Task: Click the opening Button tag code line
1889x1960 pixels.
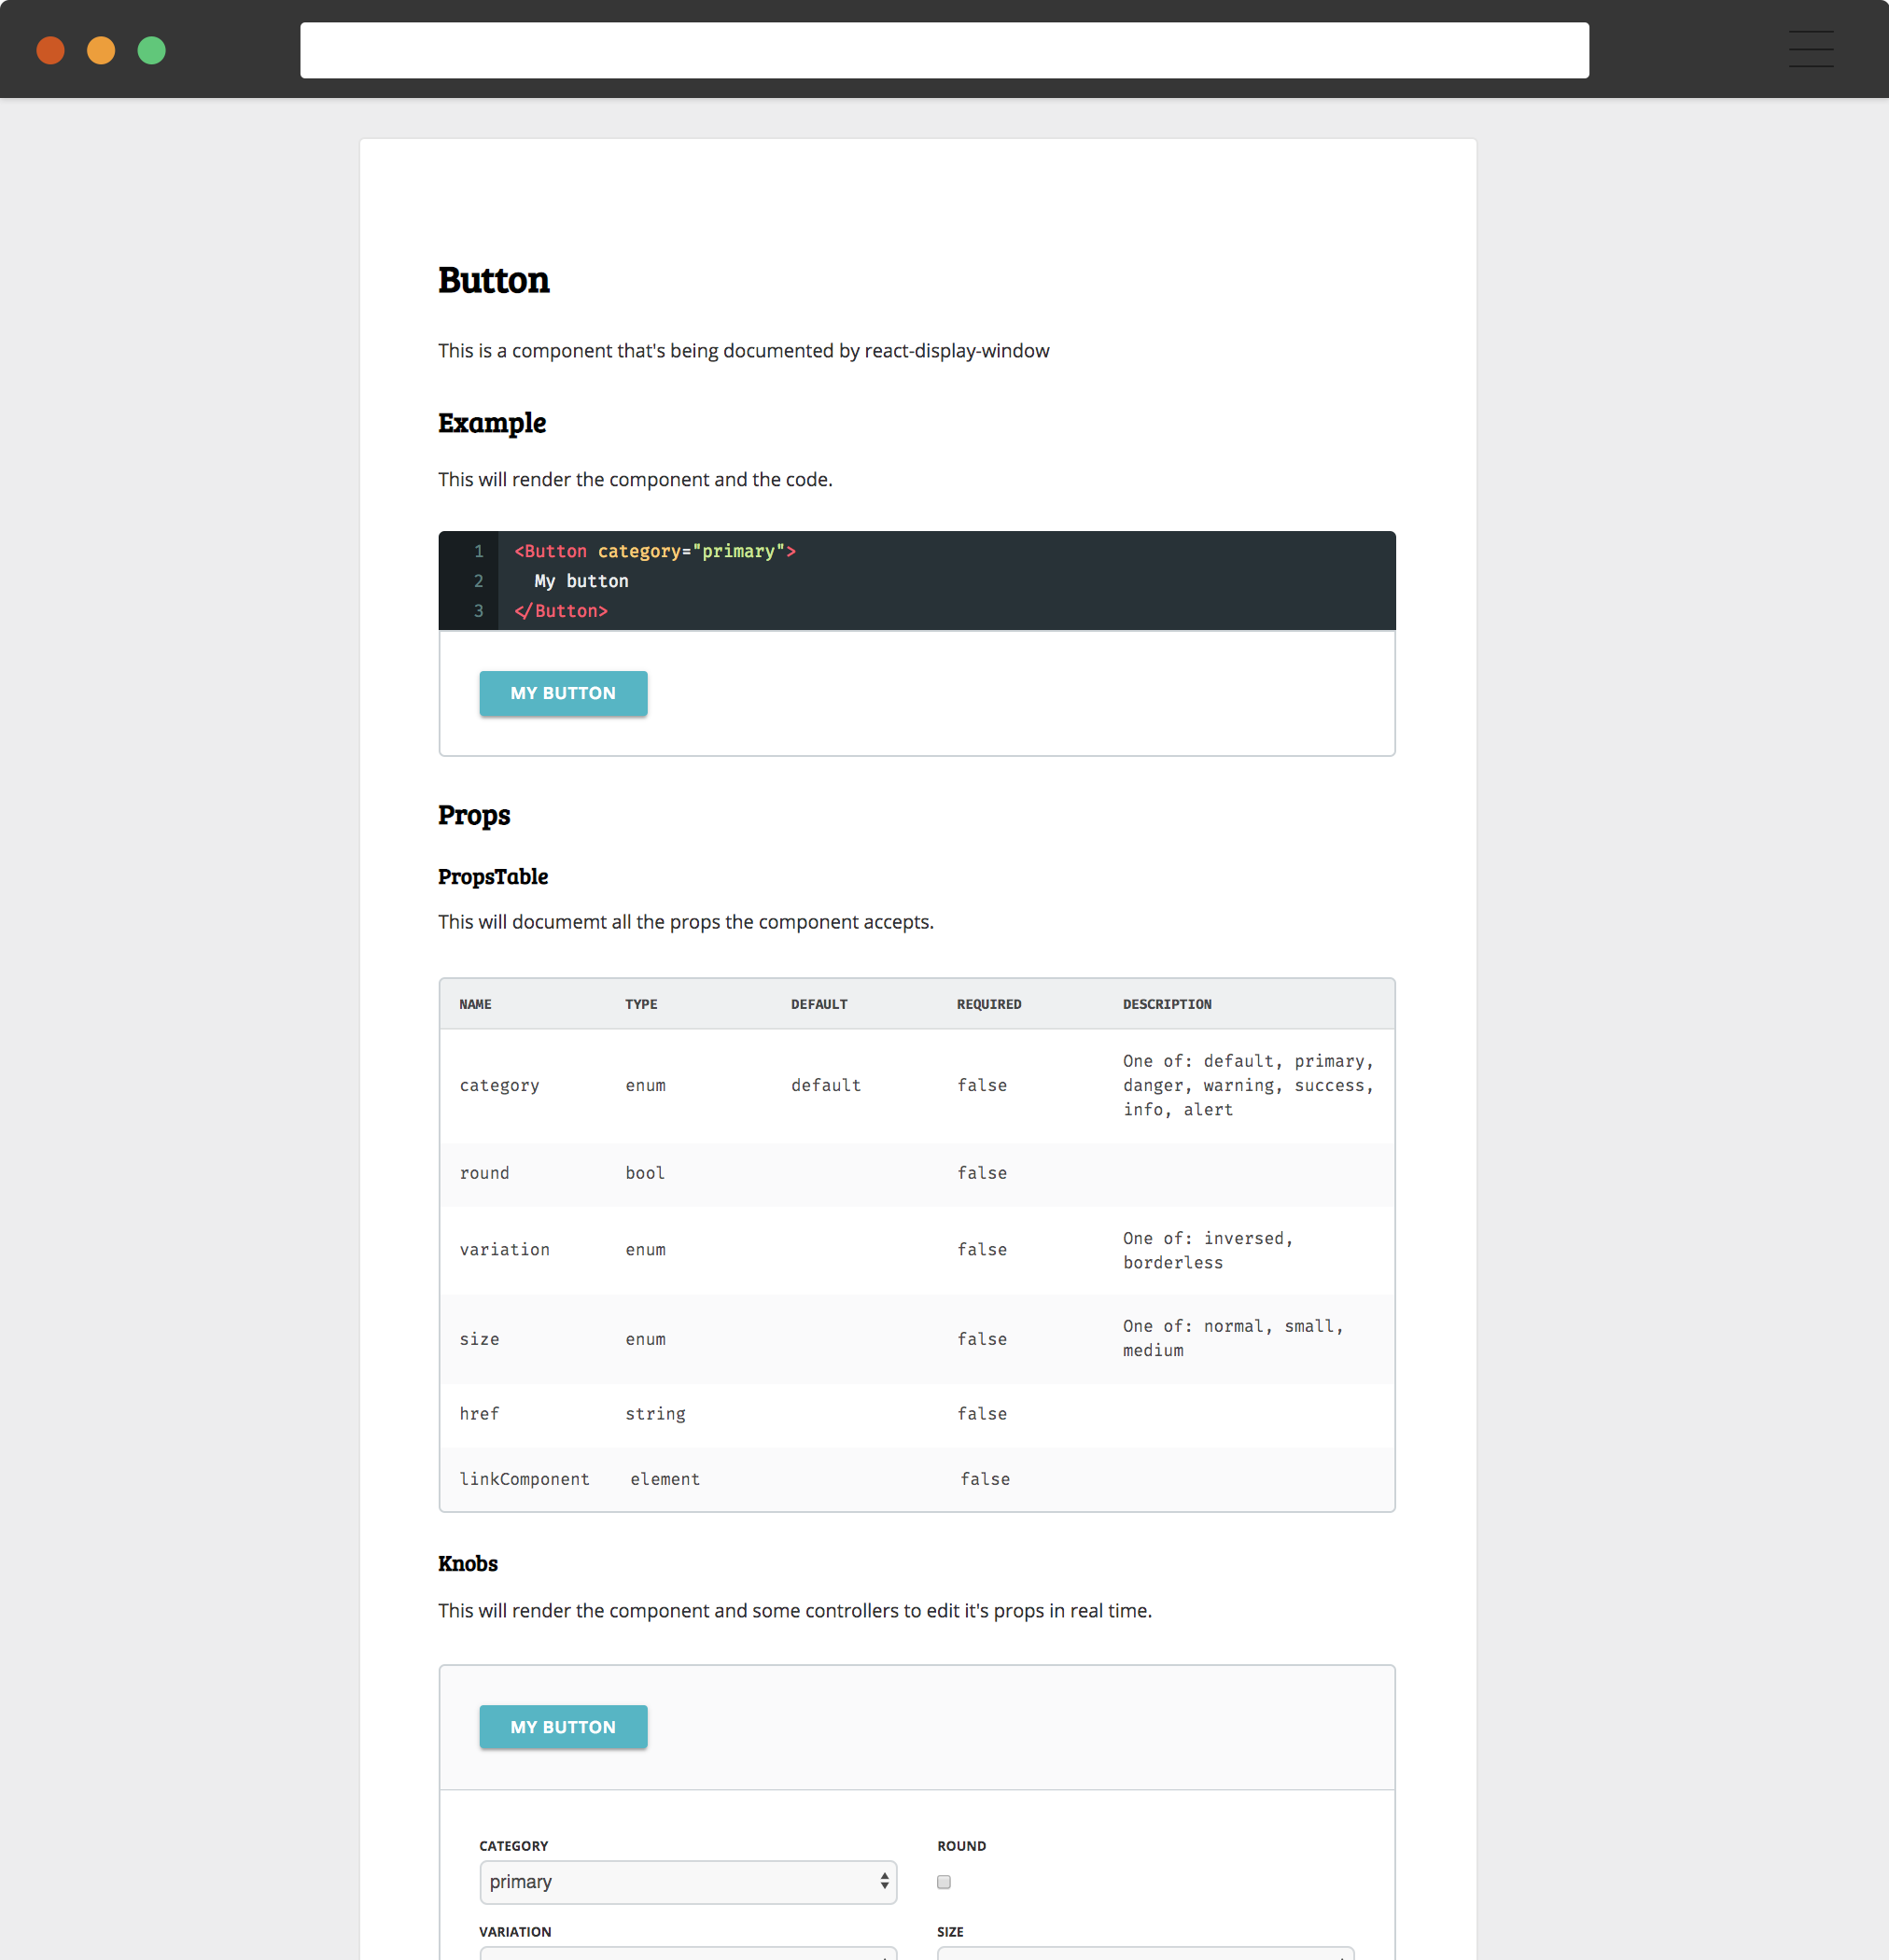Action: coord(655,551)
